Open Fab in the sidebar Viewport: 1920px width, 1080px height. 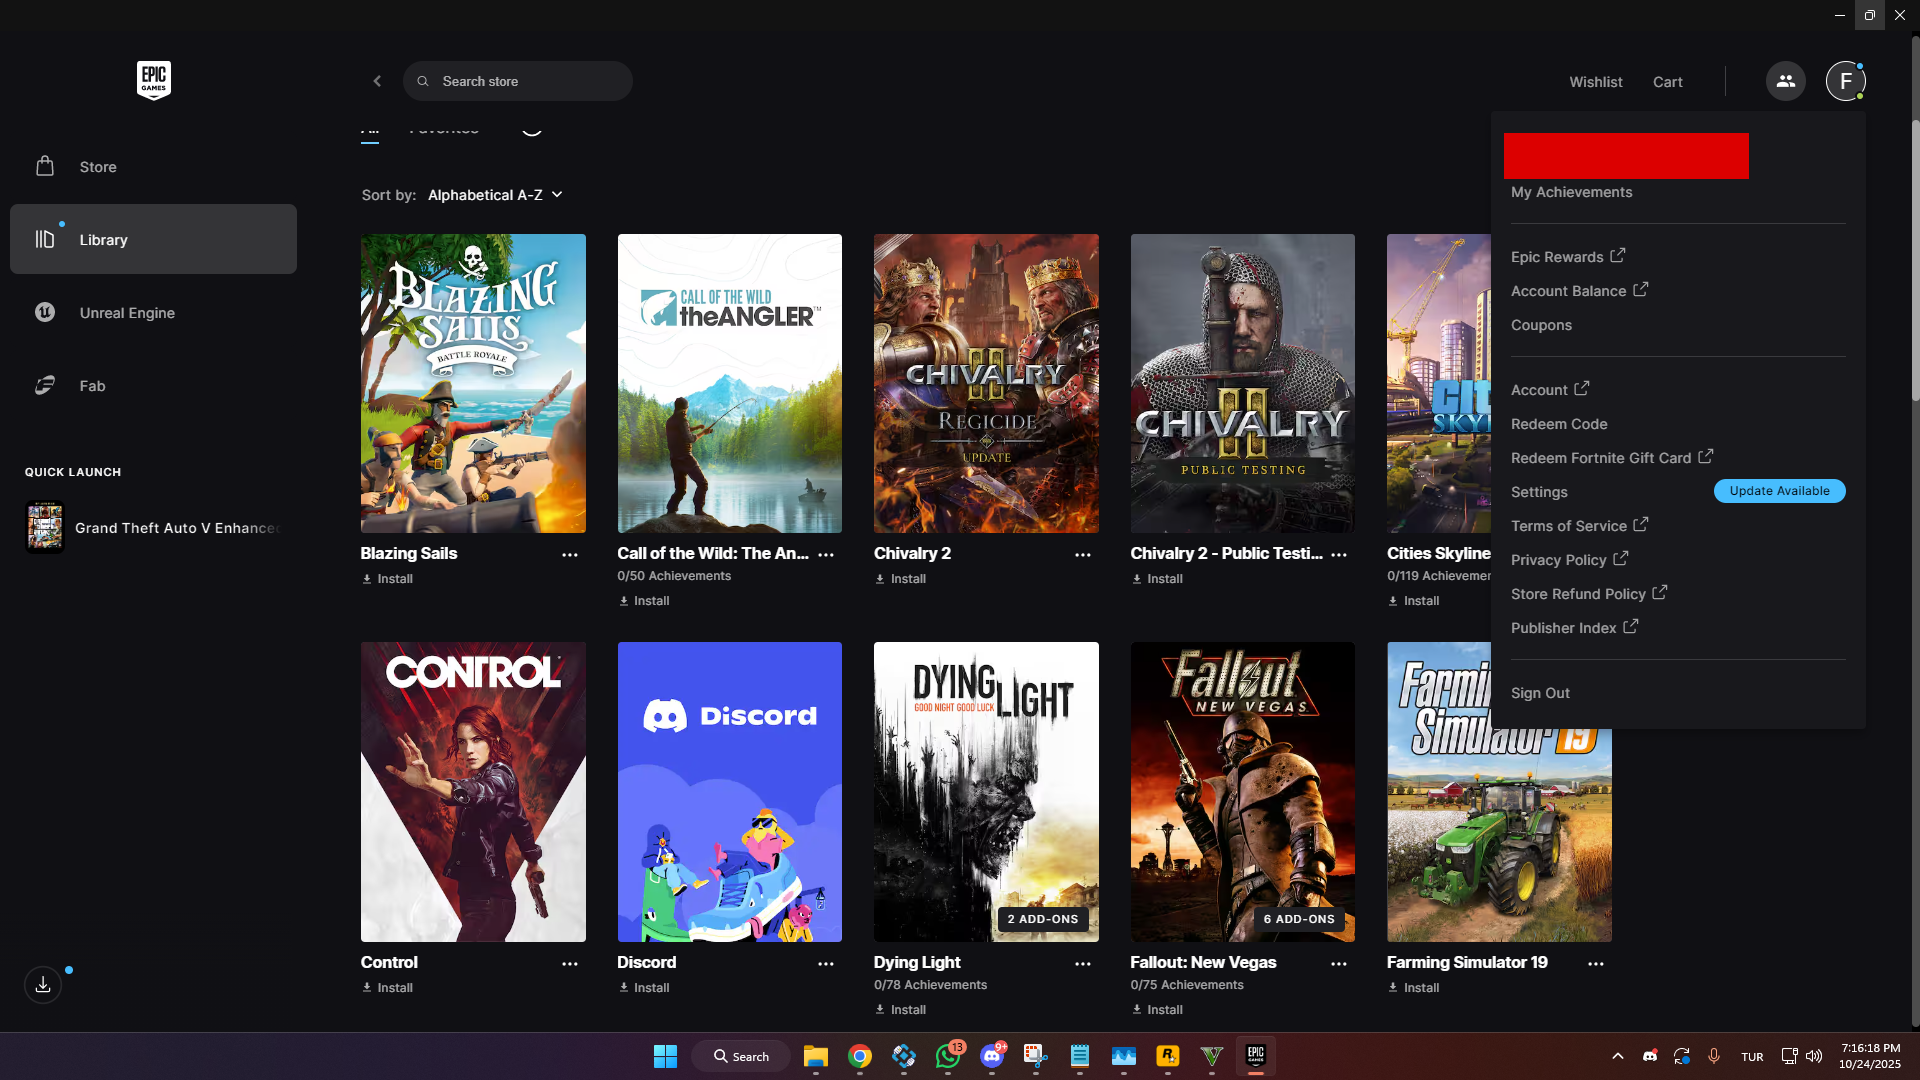[92, 386]
